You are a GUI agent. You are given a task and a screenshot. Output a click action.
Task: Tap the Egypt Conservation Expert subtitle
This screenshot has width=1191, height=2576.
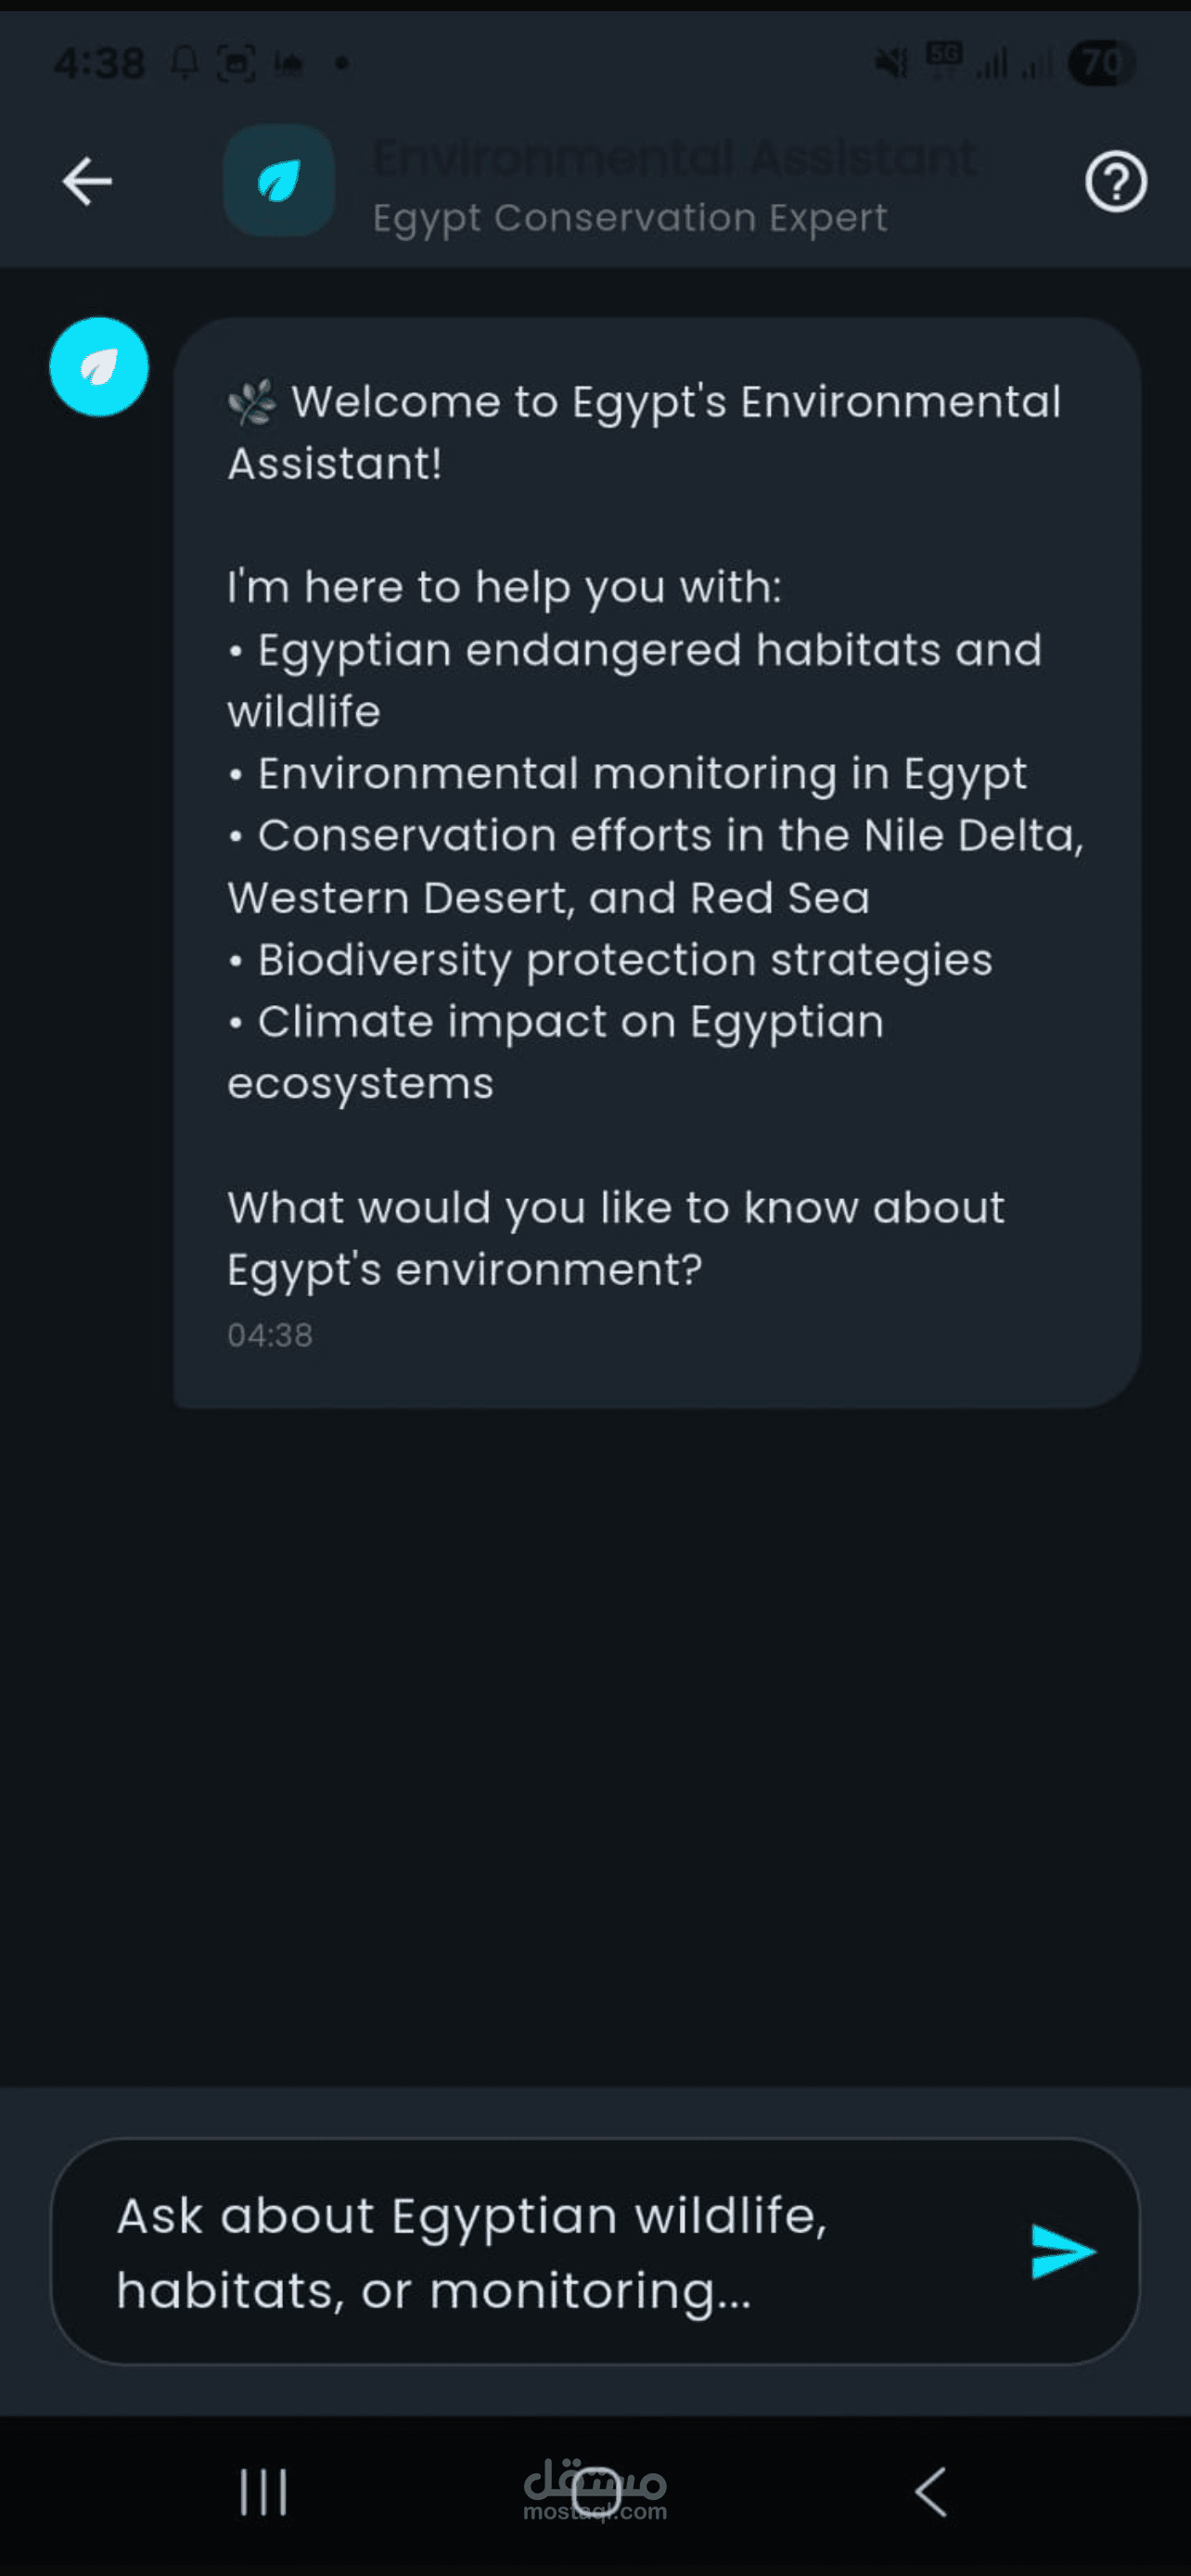[630, 217]
